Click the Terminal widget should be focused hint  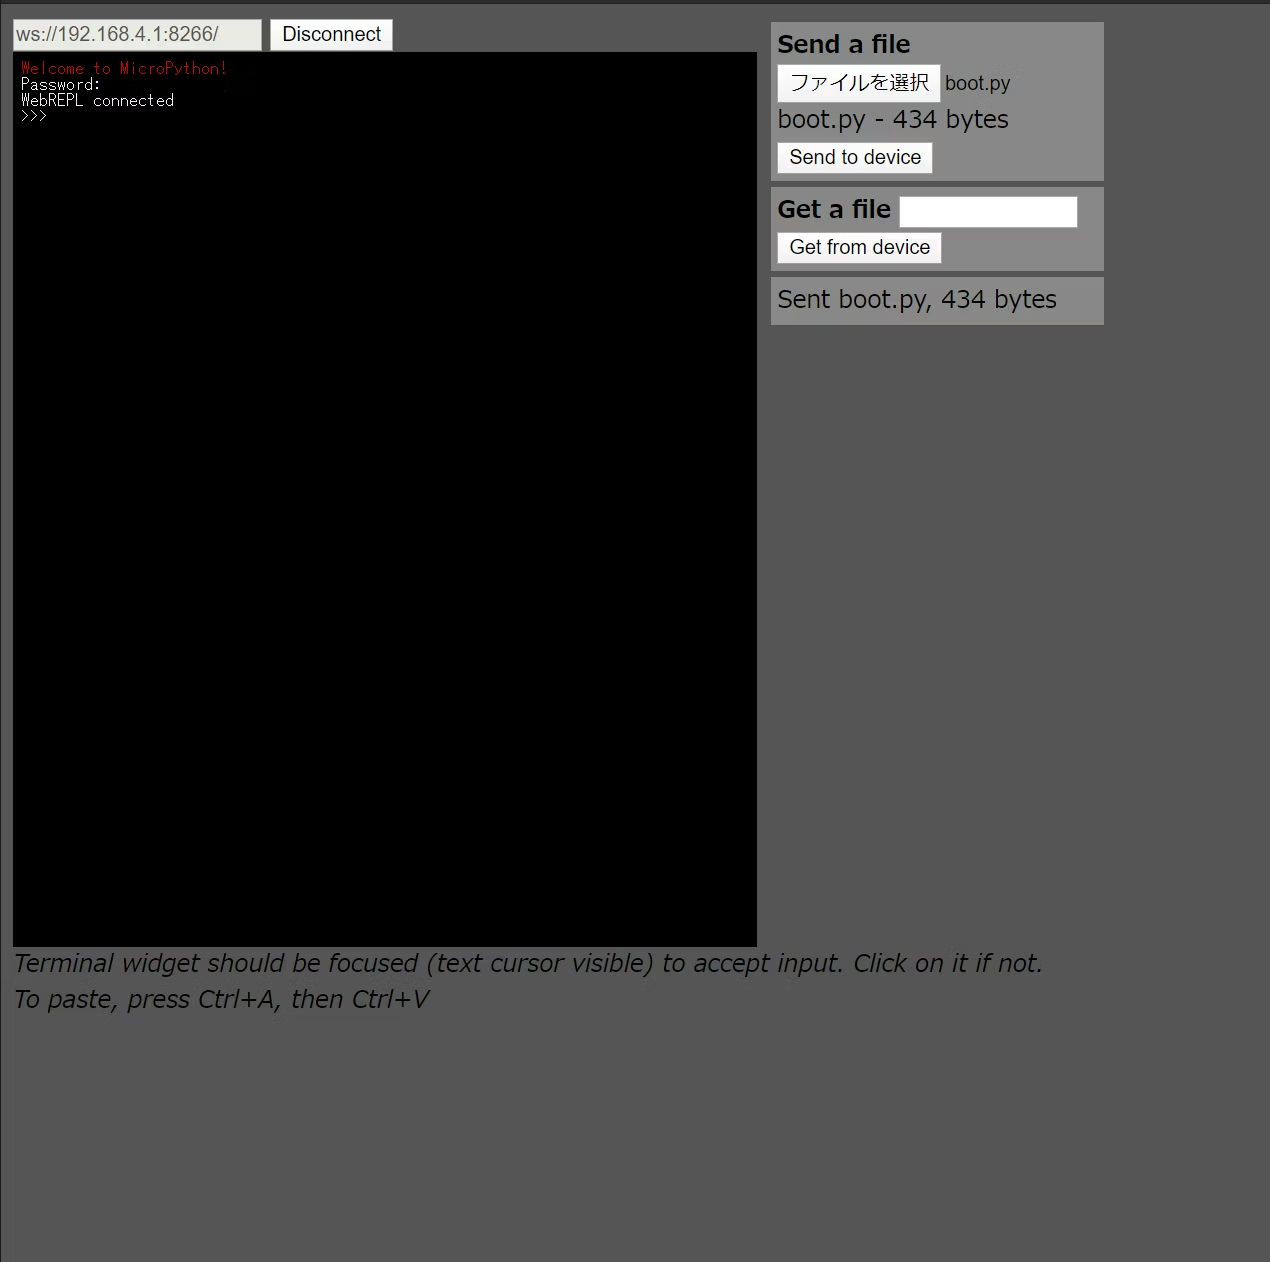click(x=528, y=963)
